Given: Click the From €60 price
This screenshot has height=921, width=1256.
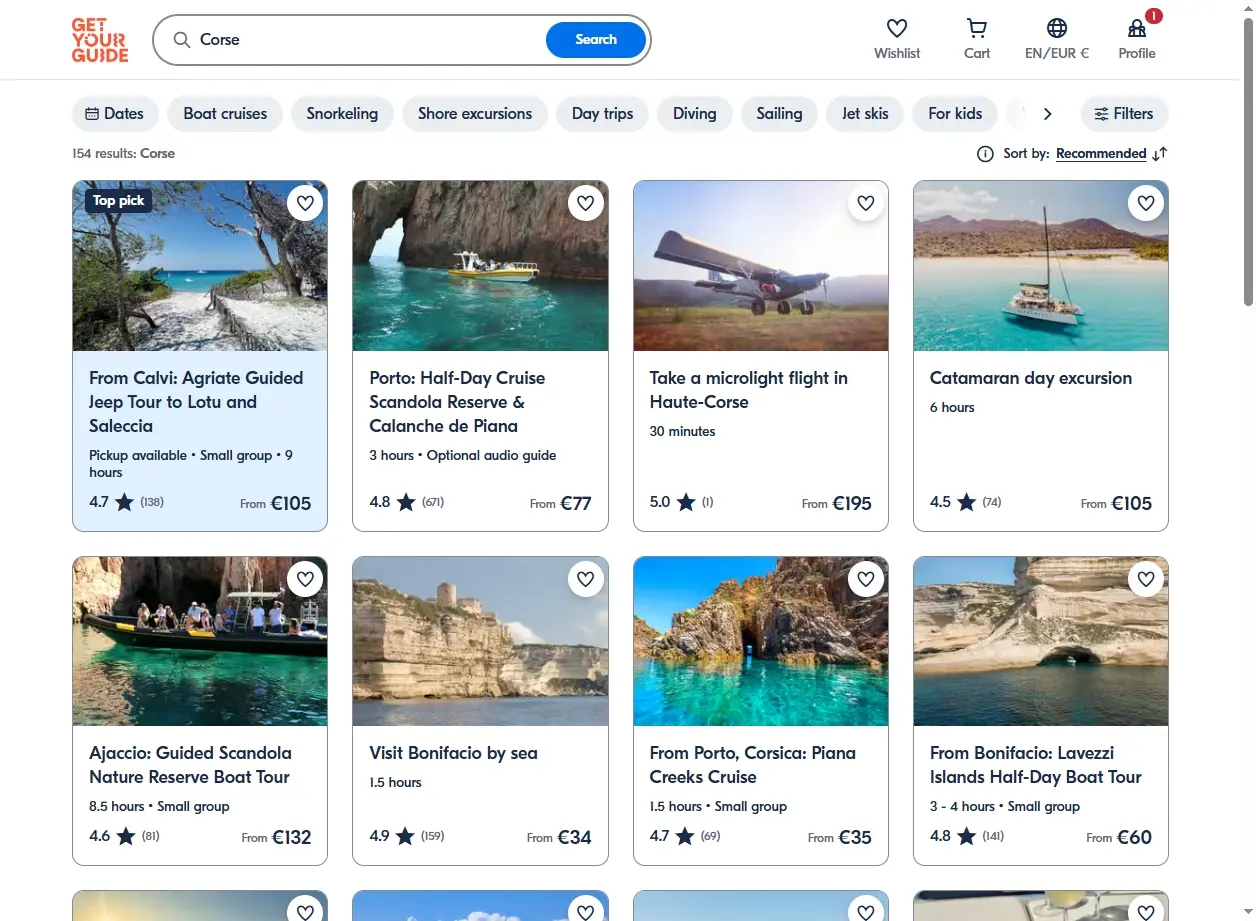Looking at the screenshot, I should pos(1119,837).
